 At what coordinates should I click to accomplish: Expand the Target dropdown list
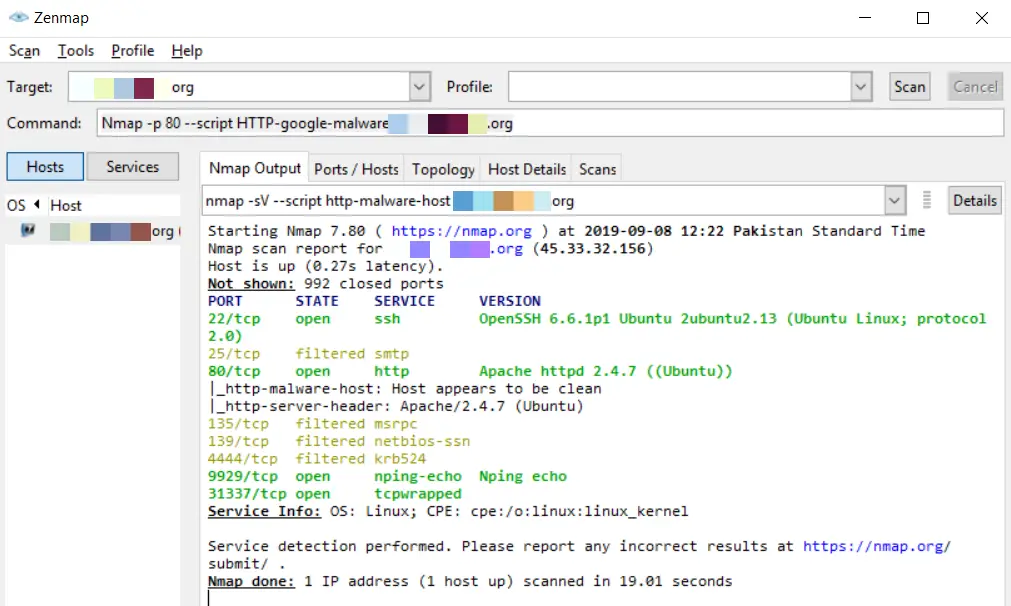(419, 87)
